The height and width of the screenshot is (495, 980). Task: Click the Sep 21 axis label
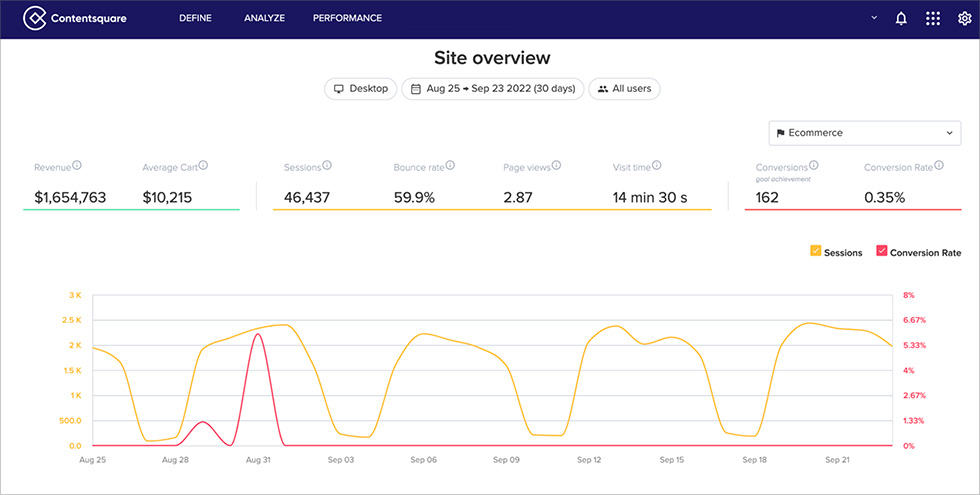coord(837,460)
